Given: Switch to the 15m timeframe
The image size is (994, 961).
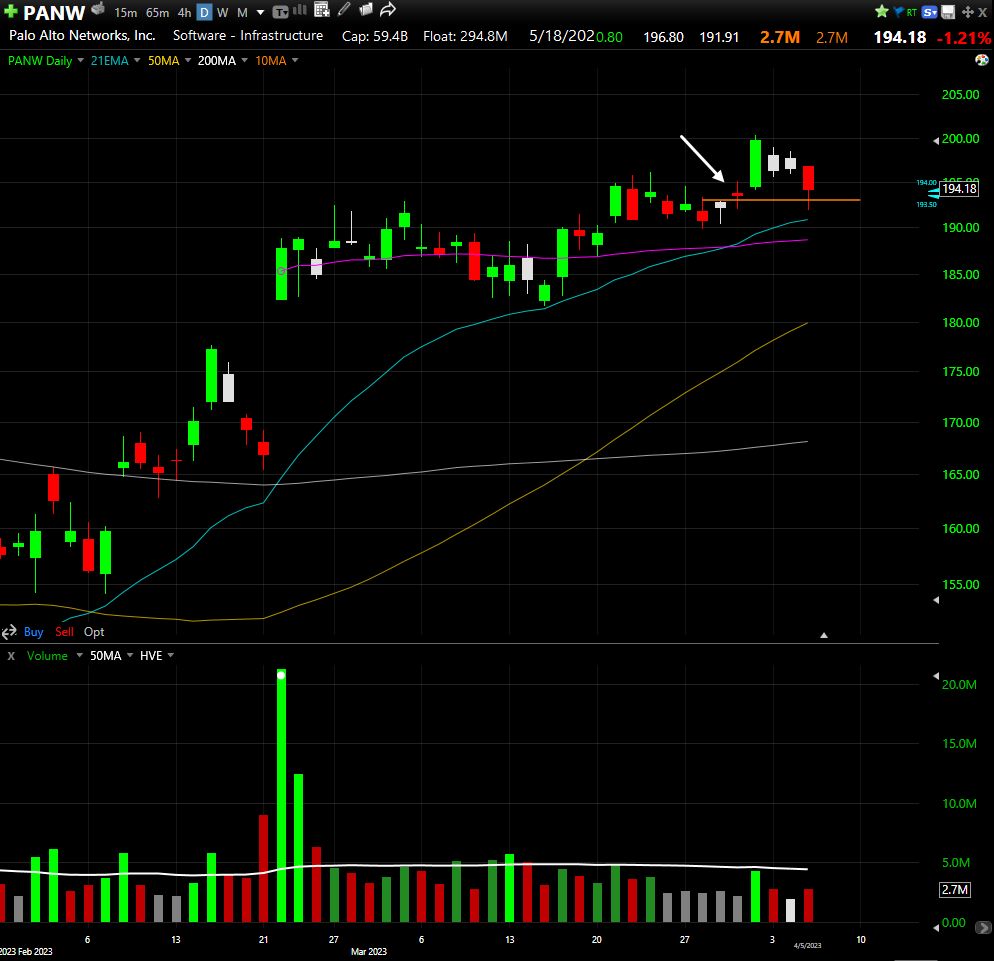Looking at the screenshot, I should tap(126, 13).
